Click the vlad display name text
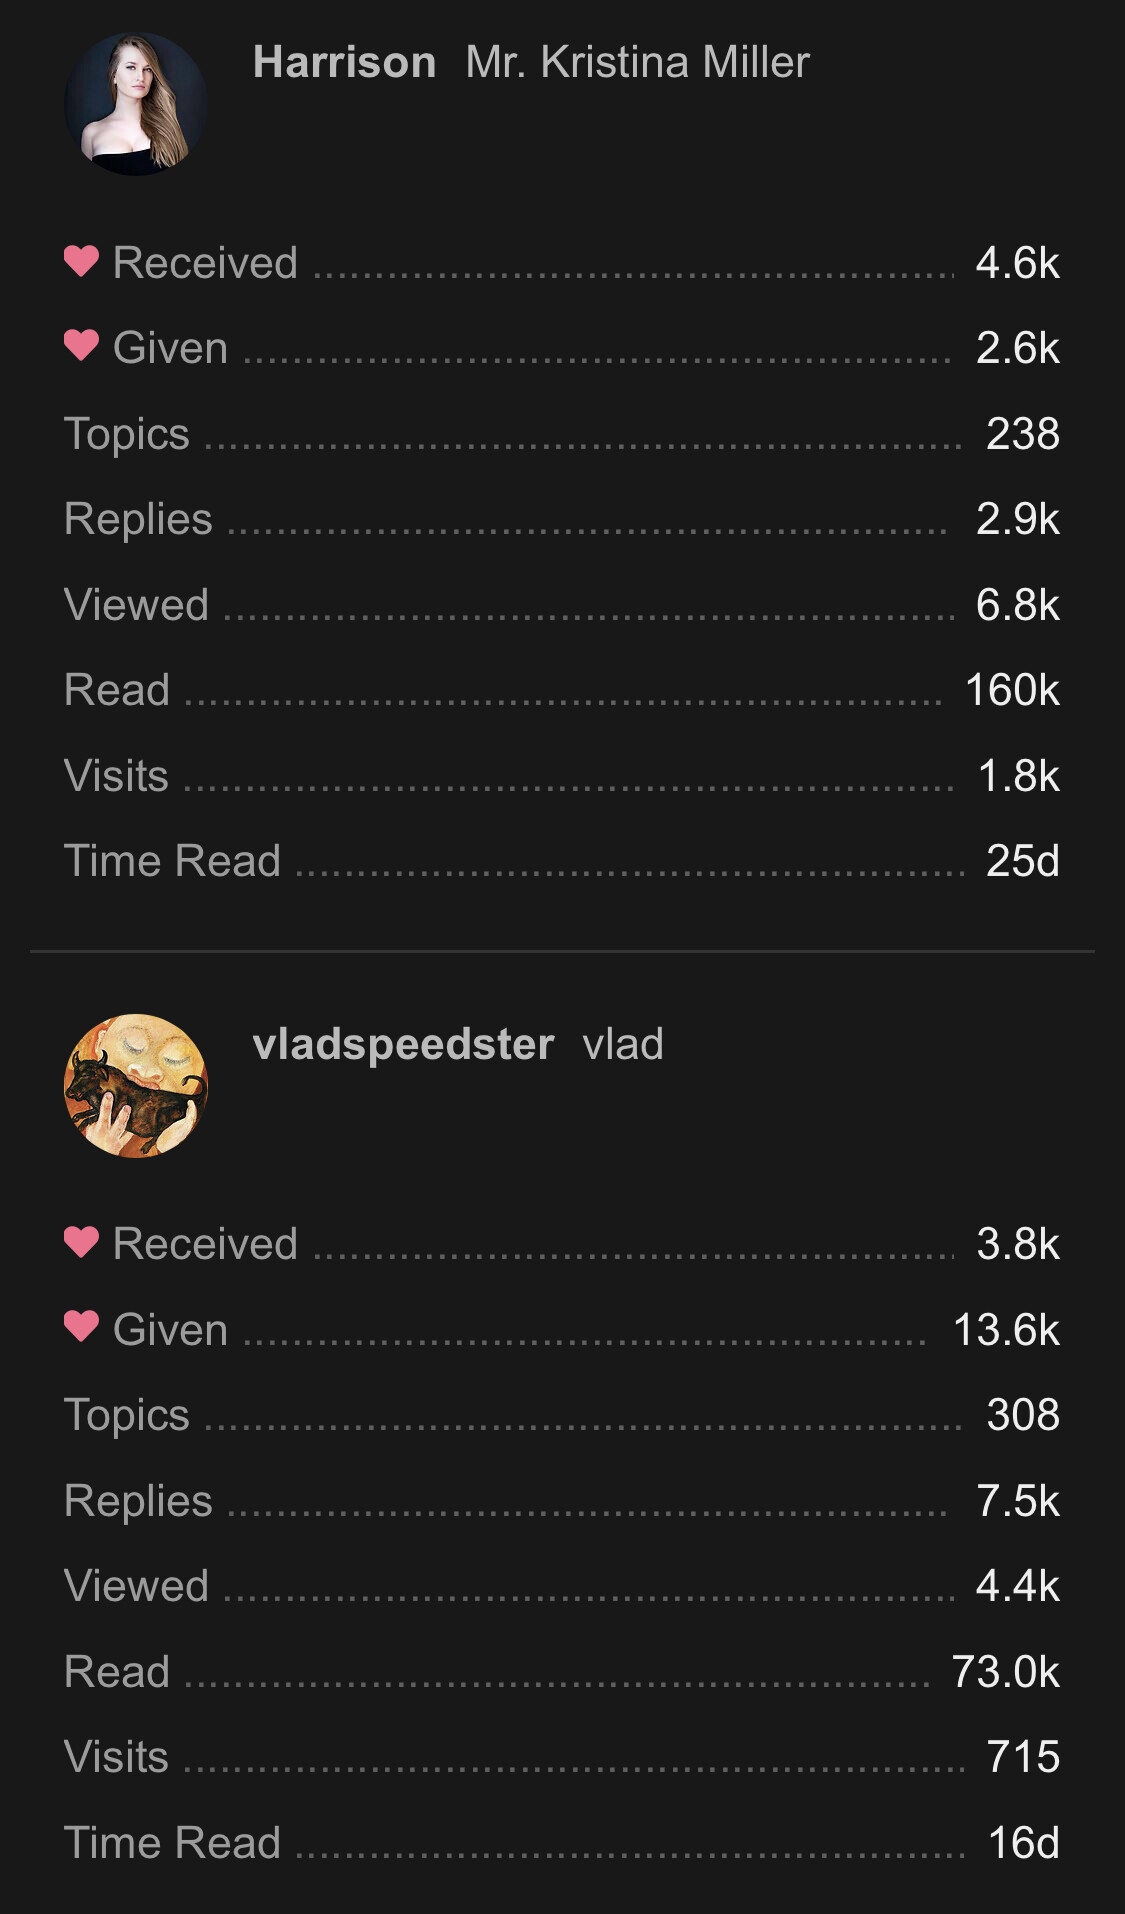This screenshot has height=1914, width=1125. (623, 1044)
